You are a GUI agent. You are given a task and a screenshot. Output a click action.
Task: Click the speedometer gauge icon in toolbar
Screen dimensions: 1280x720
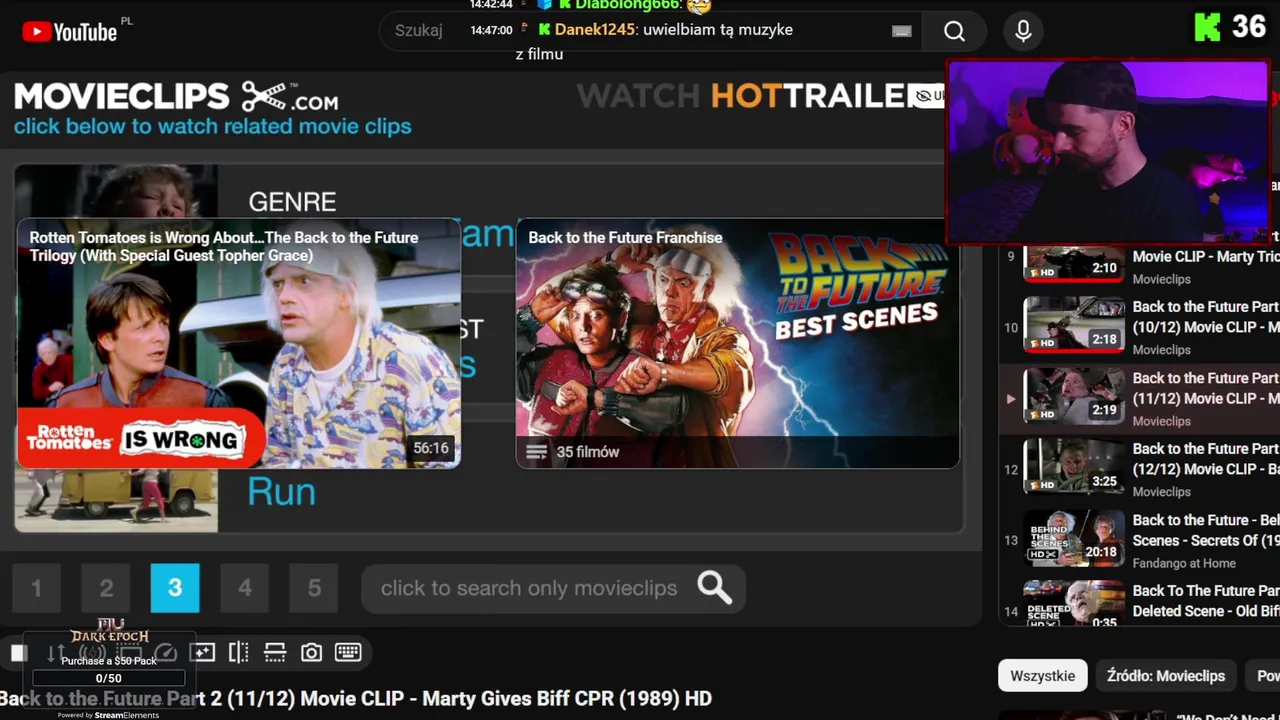coord(165,653)
